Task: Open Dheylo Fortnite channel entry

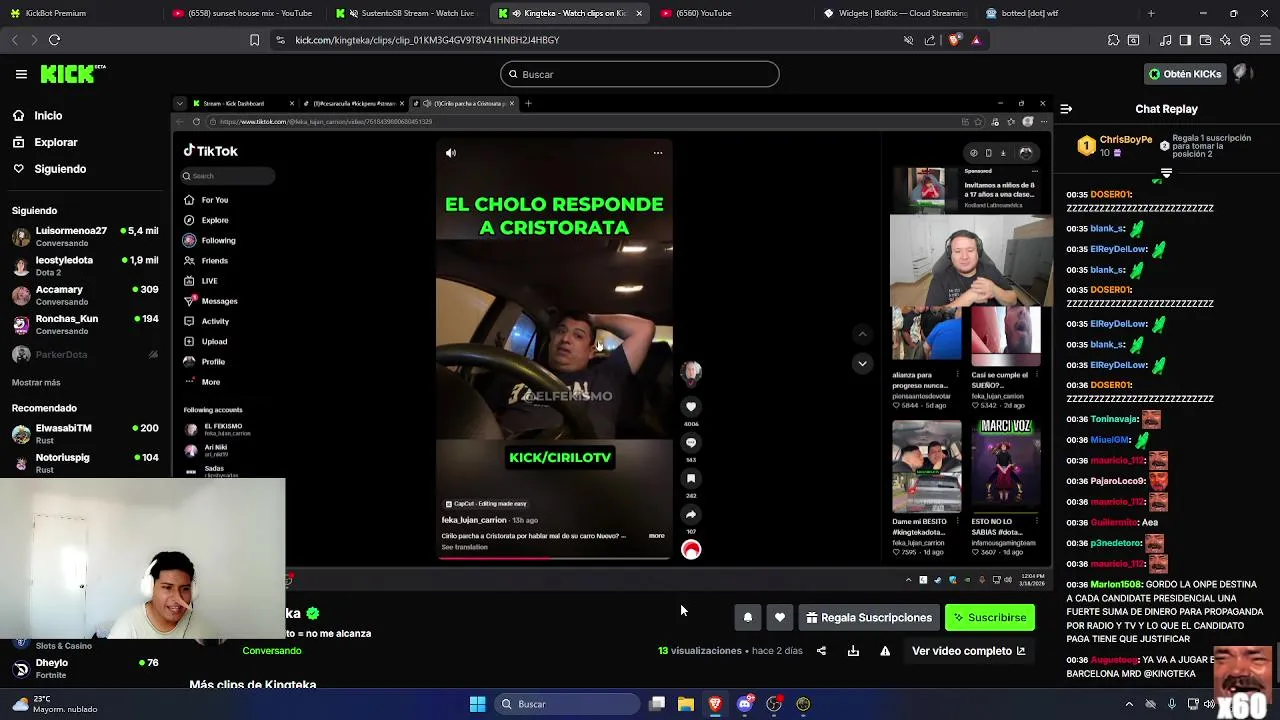Action: tap(85, 668)
